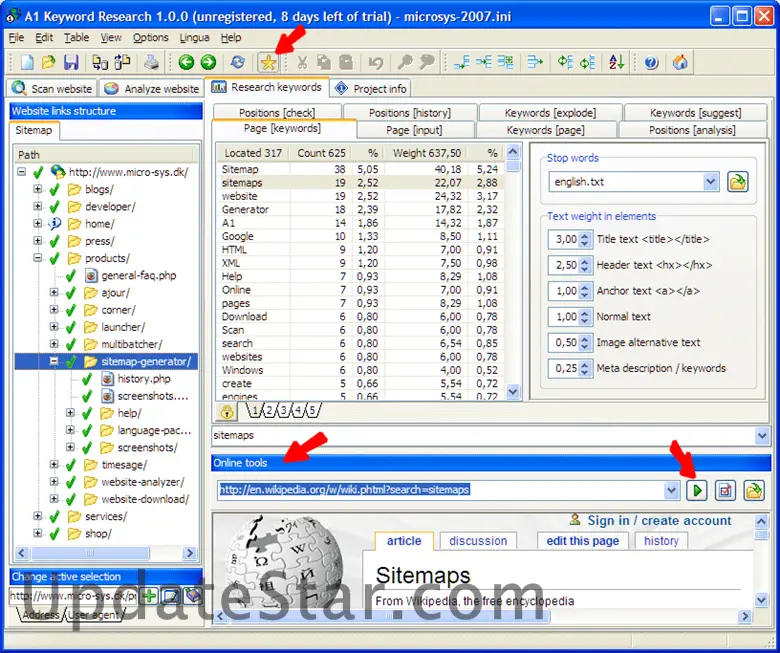Adjust the Header text weight spinner
The width and height of the screenshot is (780, 653).
tap(585, 265)
